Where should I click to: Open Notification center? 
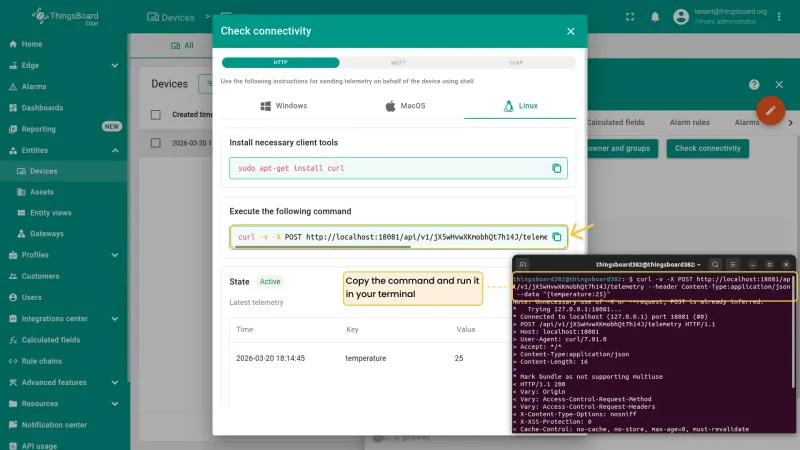tap(54, 425)
